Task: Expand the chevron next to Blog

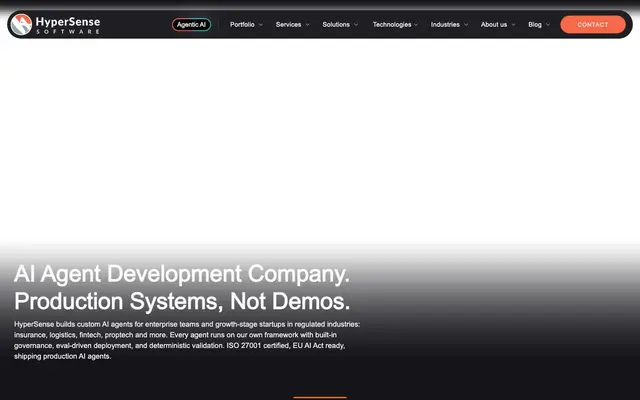Action: (548, 24)
